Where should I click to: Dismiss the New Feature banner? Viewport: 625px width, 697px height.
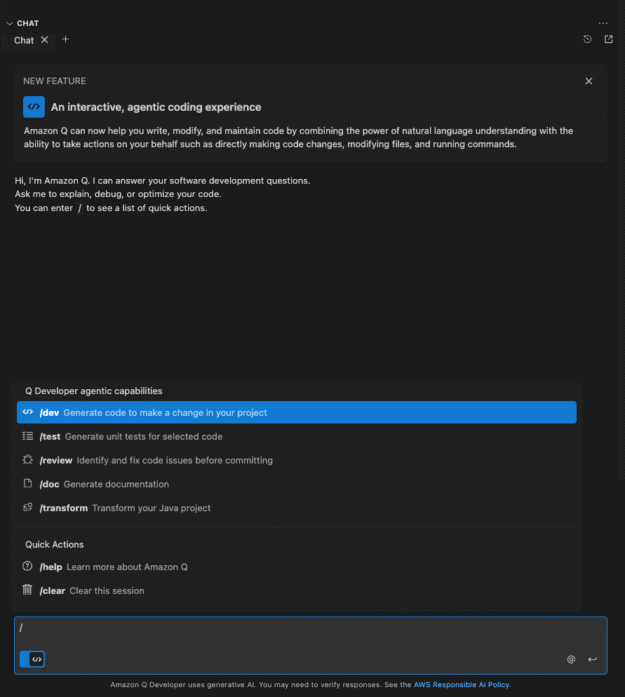(x=589, y=81)
